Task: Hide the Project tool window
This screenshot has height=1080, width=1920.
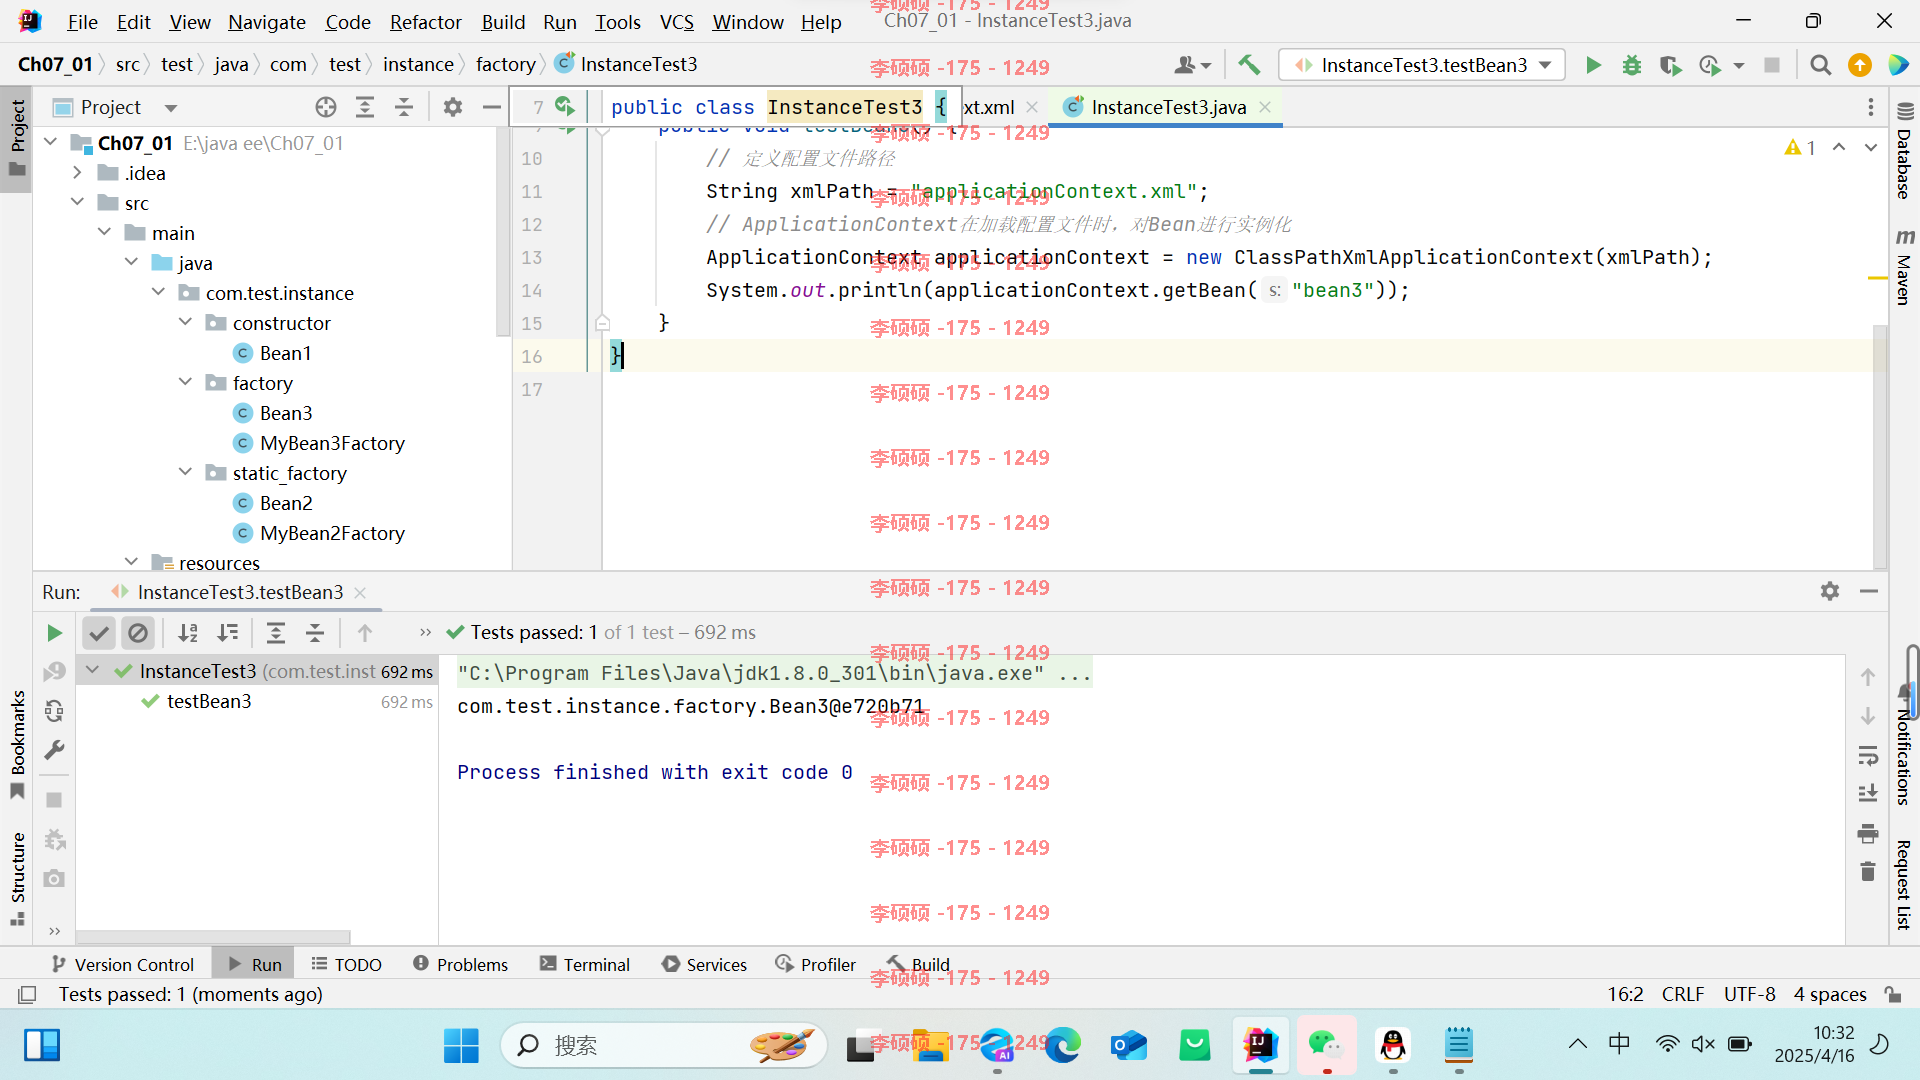Action: pos(491,107)
